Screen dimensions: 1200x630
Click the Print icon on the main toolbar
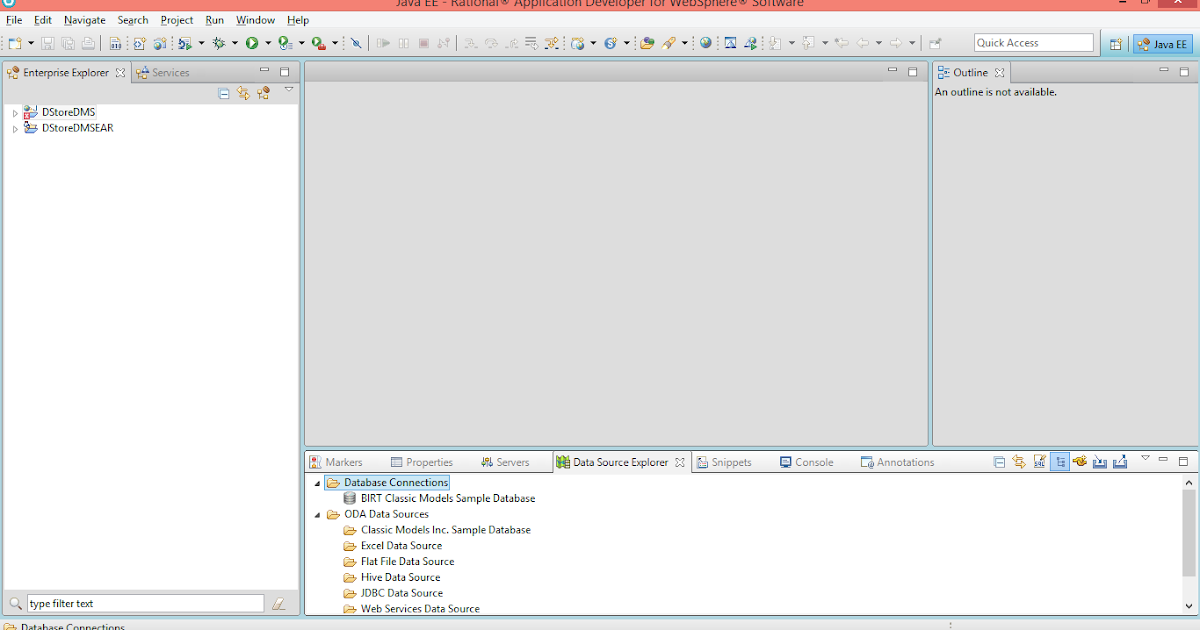(87, 43)
